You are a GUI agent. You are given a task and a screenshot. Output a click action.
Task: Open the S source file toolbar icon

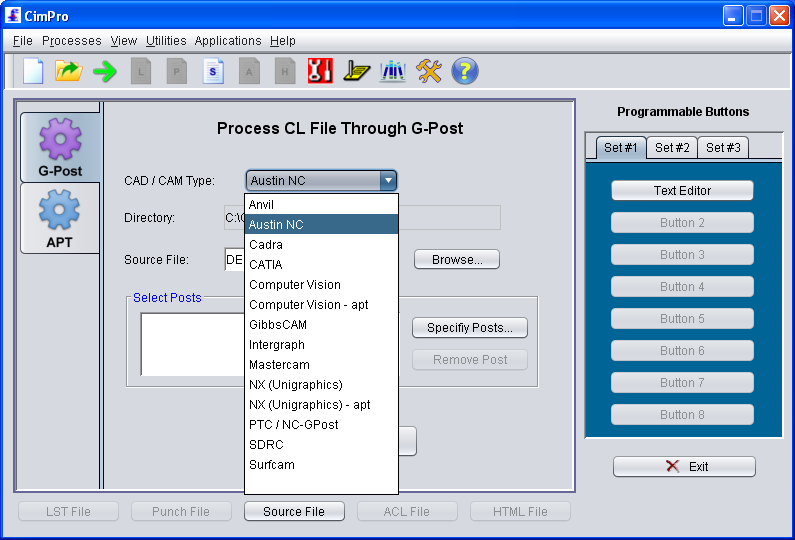[213, 71]
